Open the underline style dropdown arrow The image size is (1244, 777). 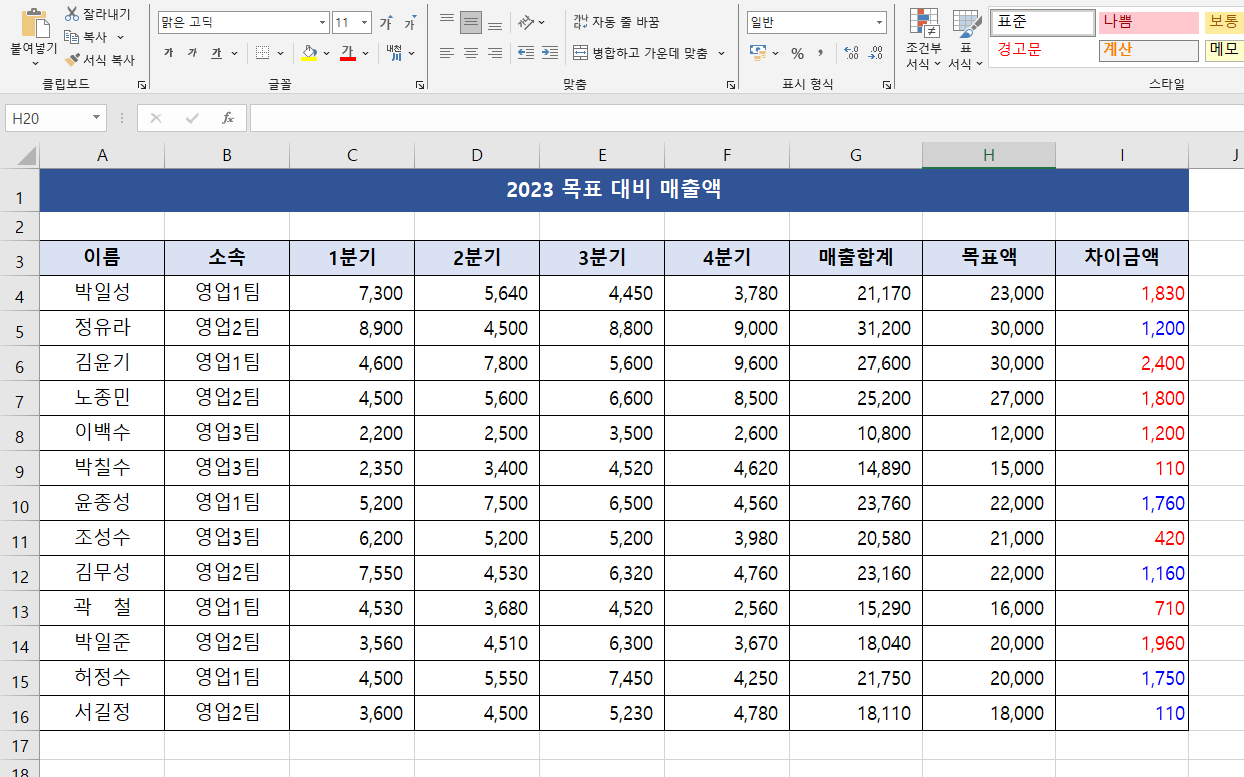234,53
